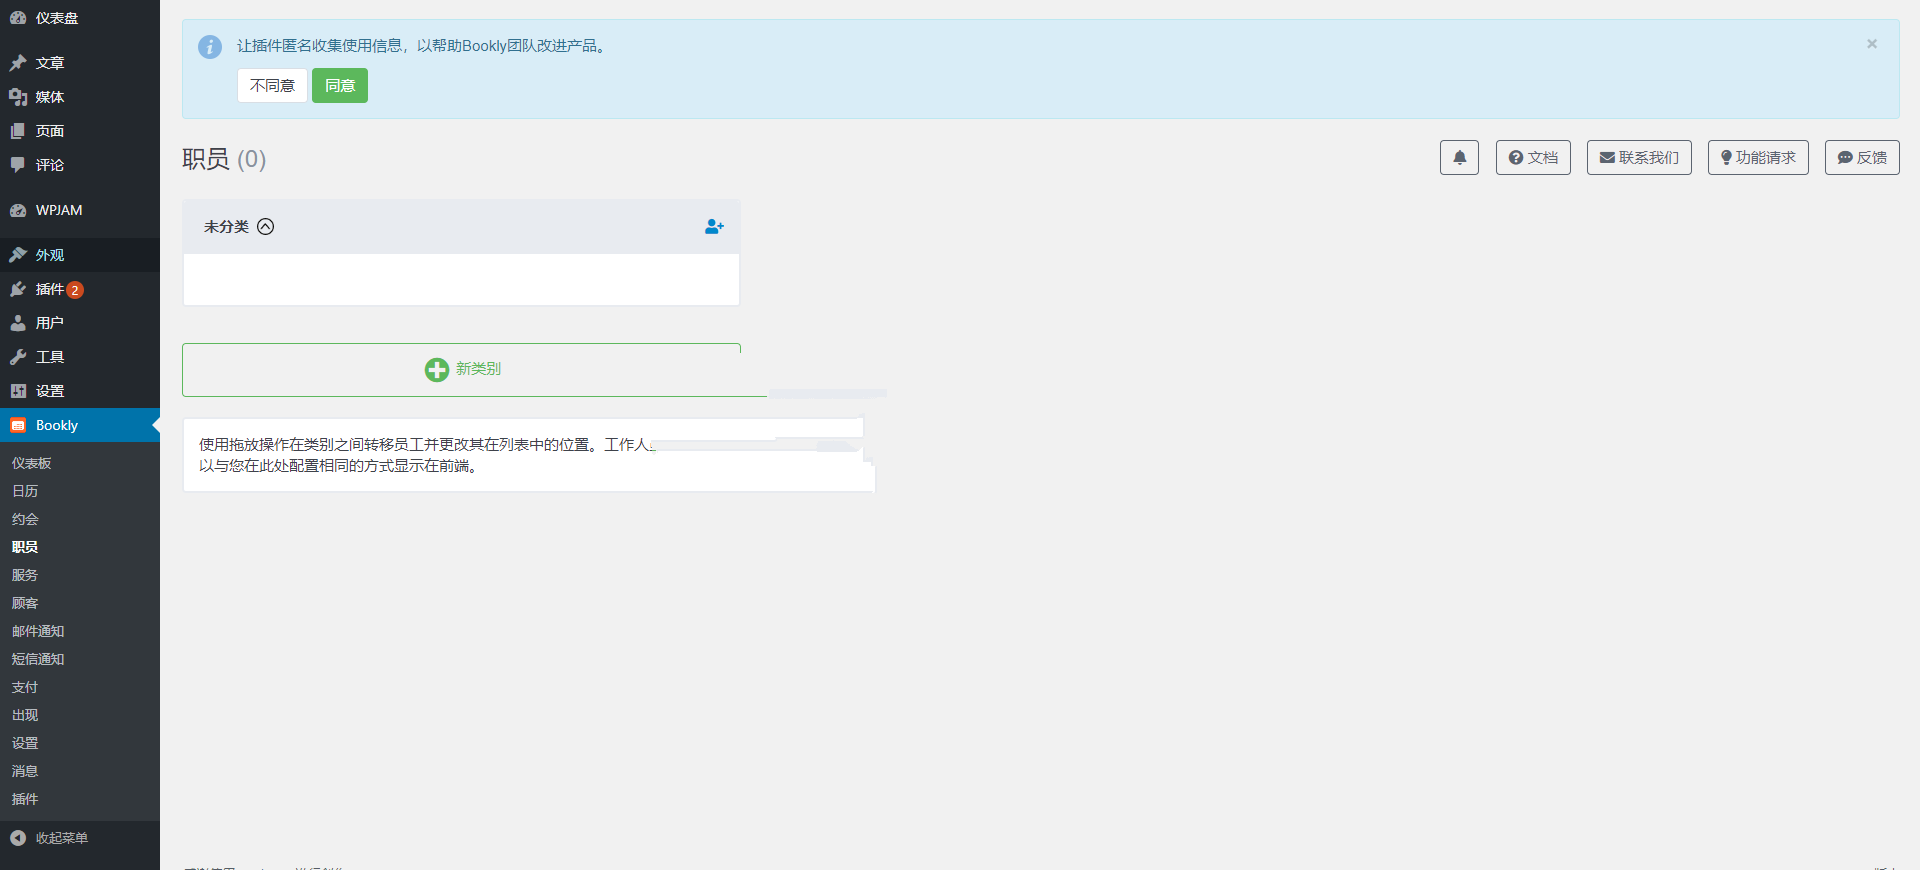Open the 文档 documentation button

[1533, 158]
